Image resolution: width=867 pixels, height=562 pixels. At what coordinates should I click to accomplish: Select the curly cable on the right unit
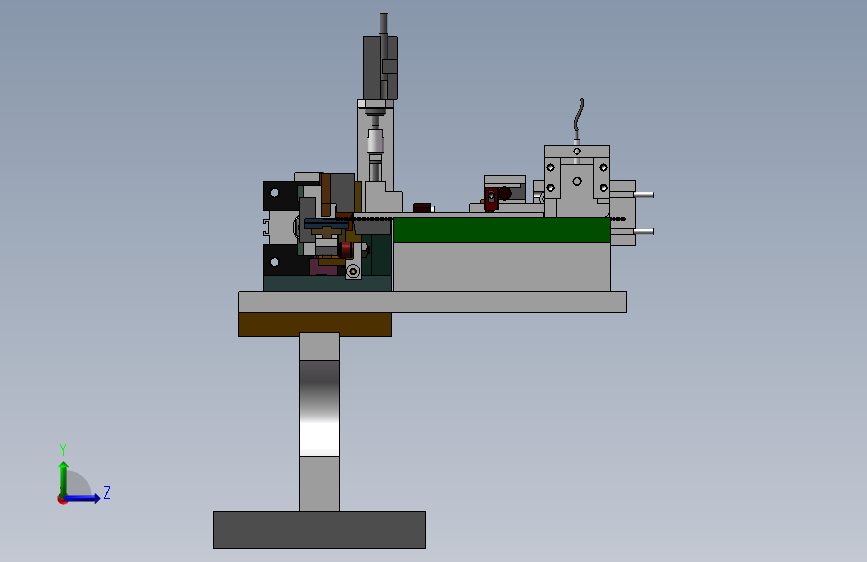click(x=578, y=115)
